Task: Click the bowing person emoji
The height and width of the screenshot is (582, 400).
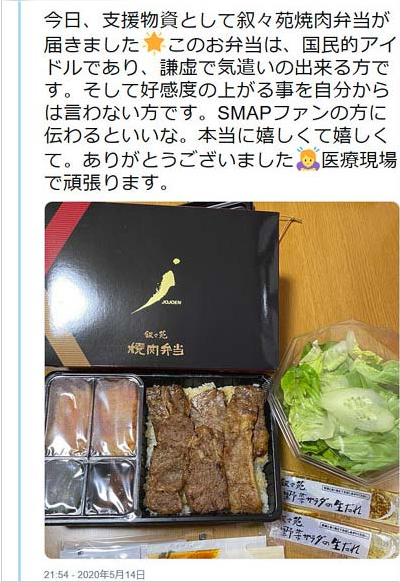Action: click(308, 158)
